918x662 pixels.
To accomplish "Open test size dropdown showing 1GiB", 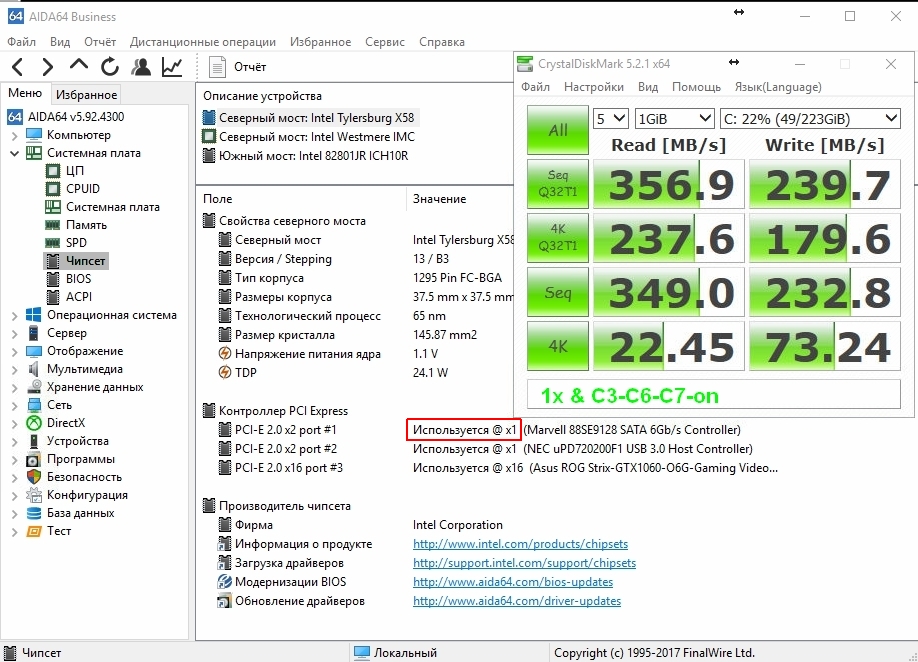I will coord(674,119).
